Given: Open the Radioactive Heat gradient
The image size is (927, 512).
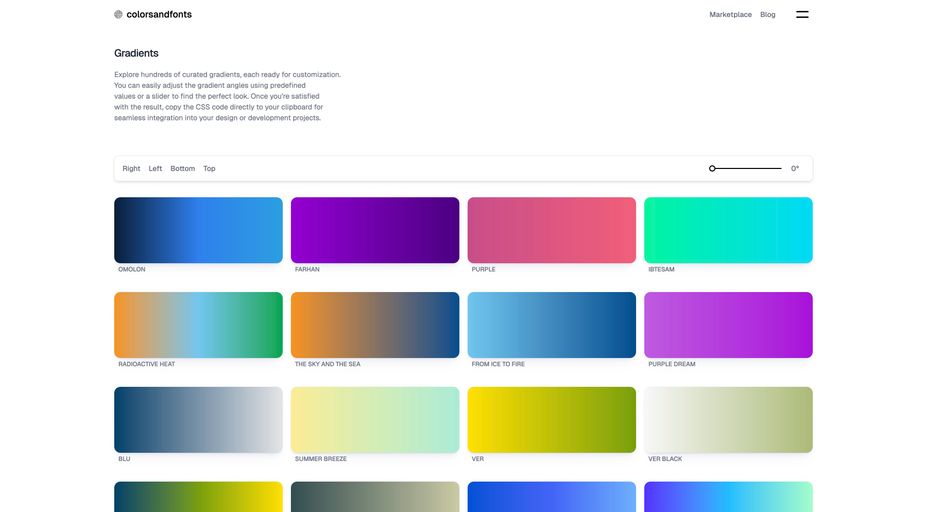Looking at the screenshot, I should click(198, 325).
